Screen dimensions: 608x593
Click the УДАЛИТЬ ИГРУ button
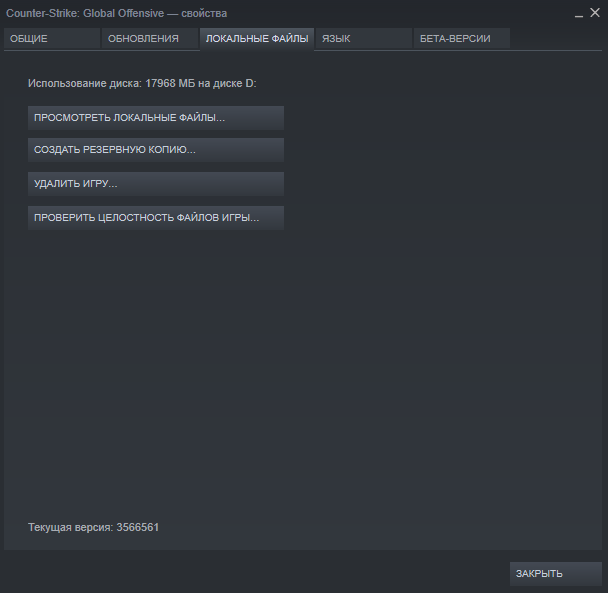pos(156,184)
